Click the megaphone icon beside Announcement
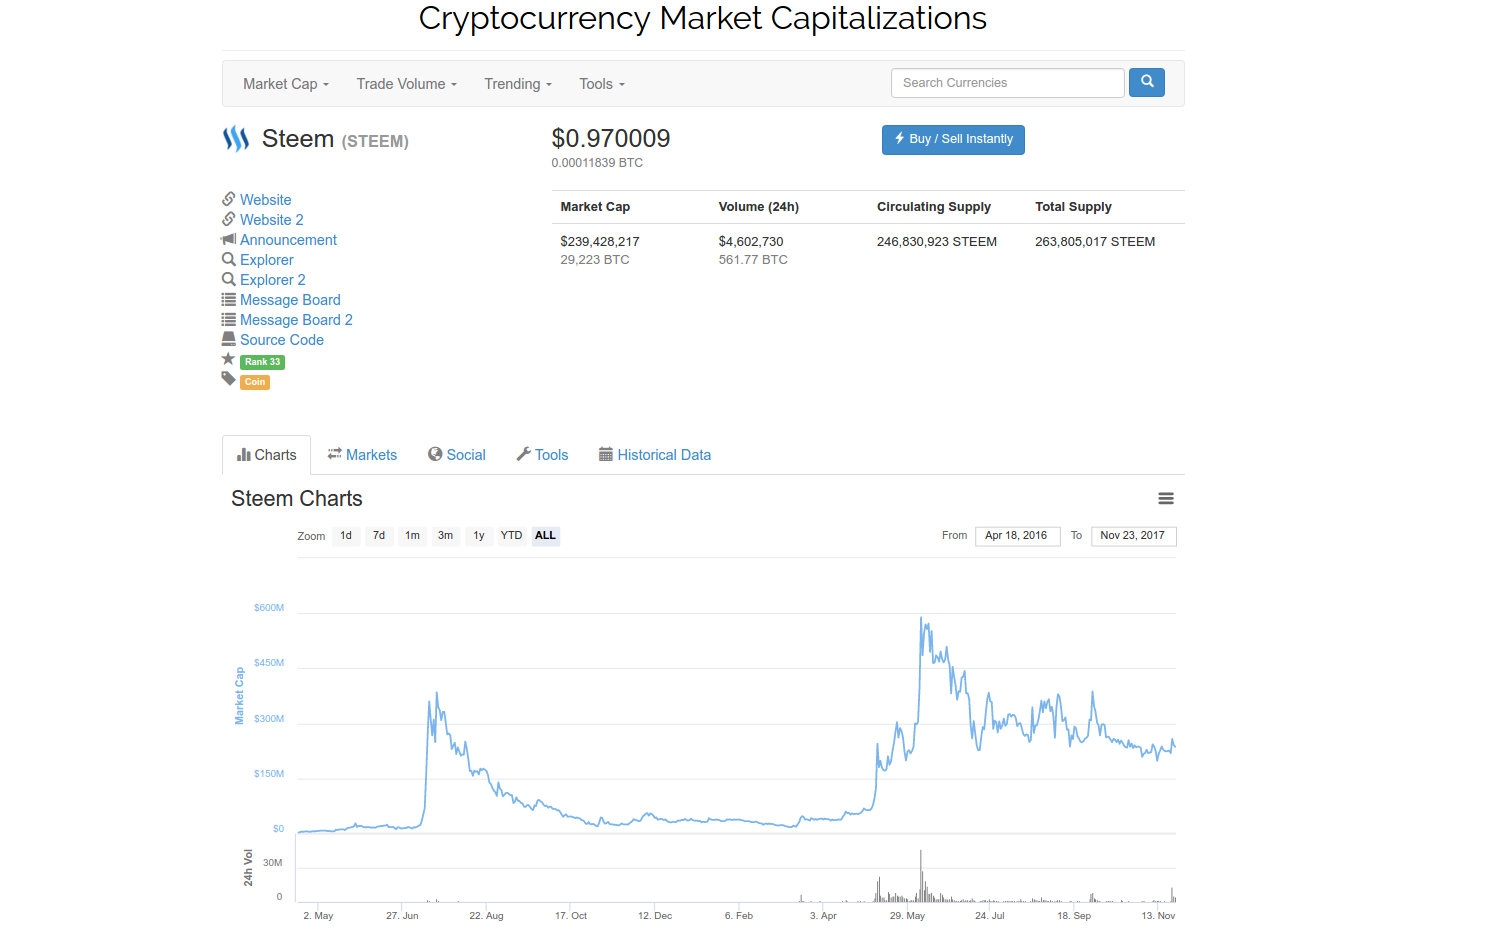1494x931 pixels. 229,239
